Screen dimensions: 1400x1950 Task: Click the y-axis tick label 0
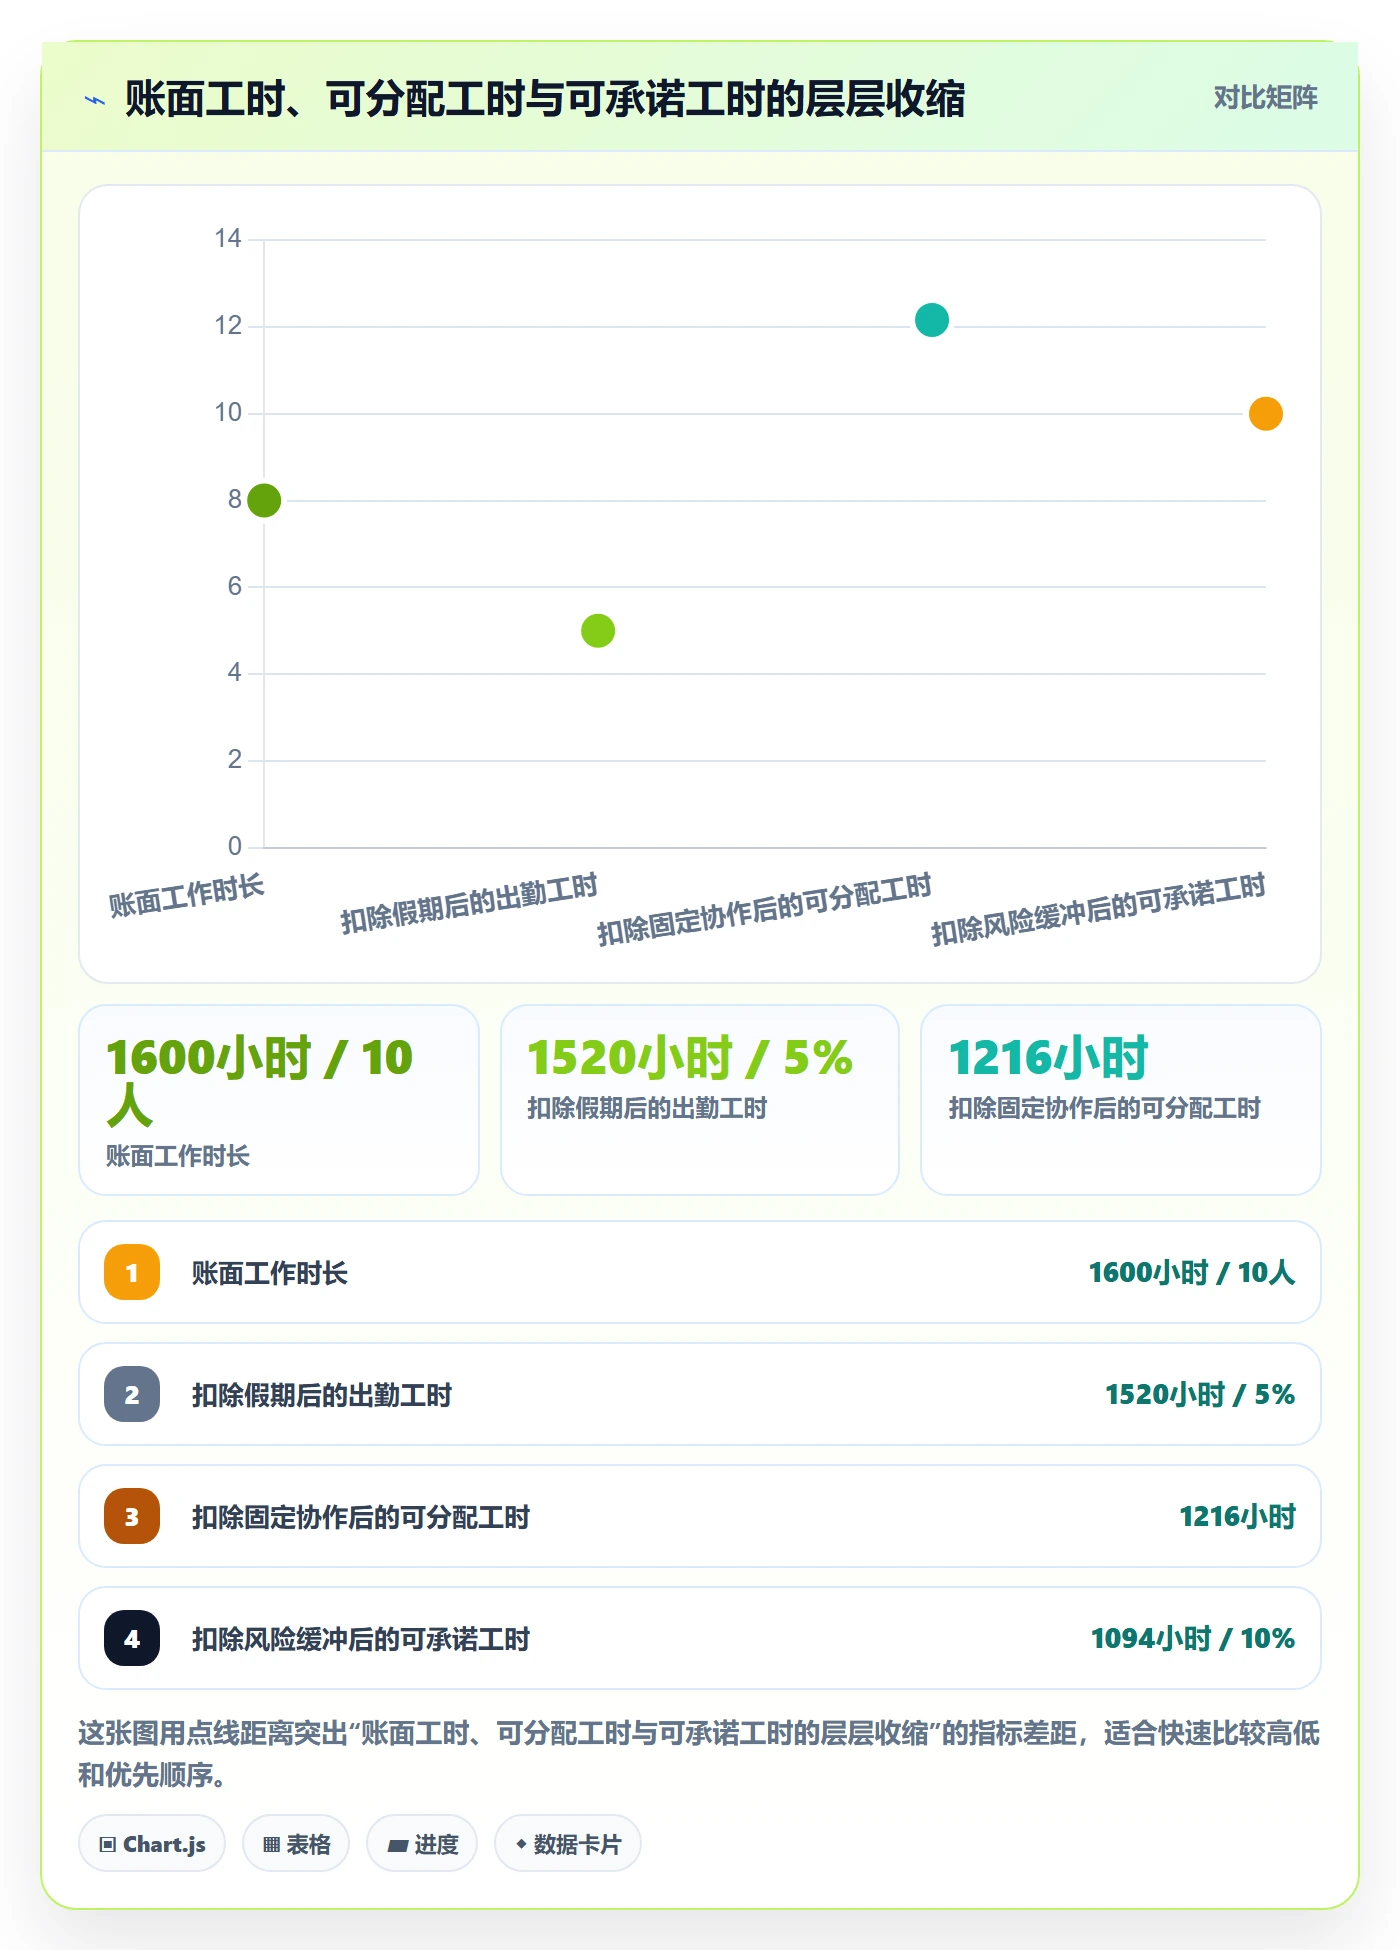(x=235, y=846)
